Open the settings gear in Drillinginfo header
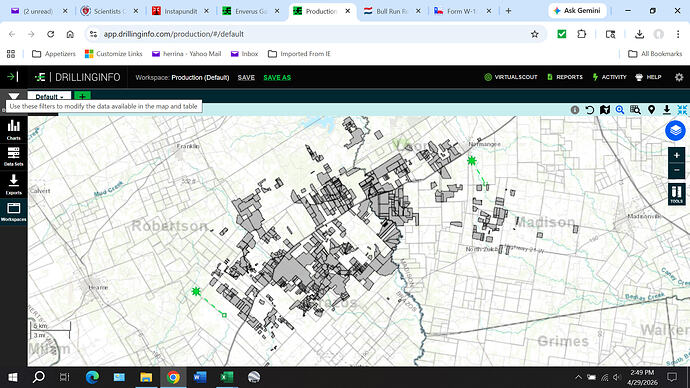This screenshot has width=690, height=388. [x=679, y=77]
